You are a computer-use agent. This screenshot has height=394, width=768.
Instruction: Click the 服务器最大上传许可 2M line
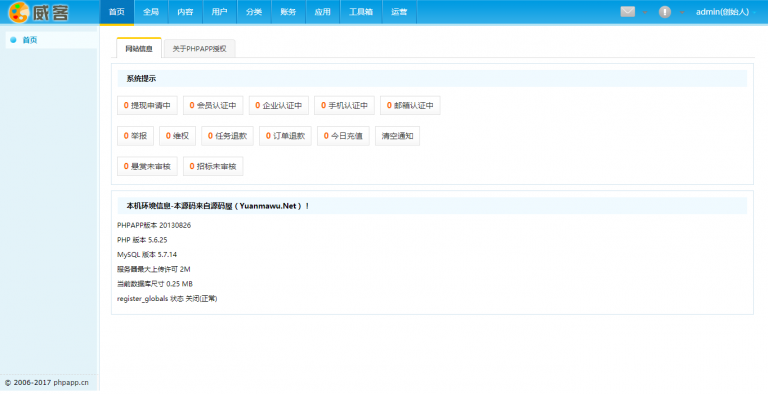click(x=153, y=270)
